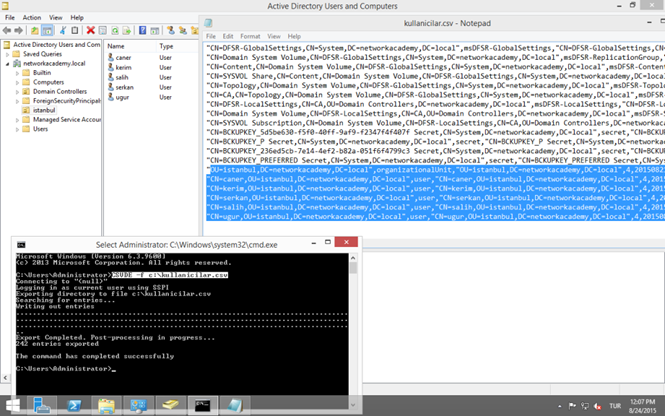This screenshot has width=665, height=416.
Task: Click the cmd window's title bar icon
Action: point(21,245)
